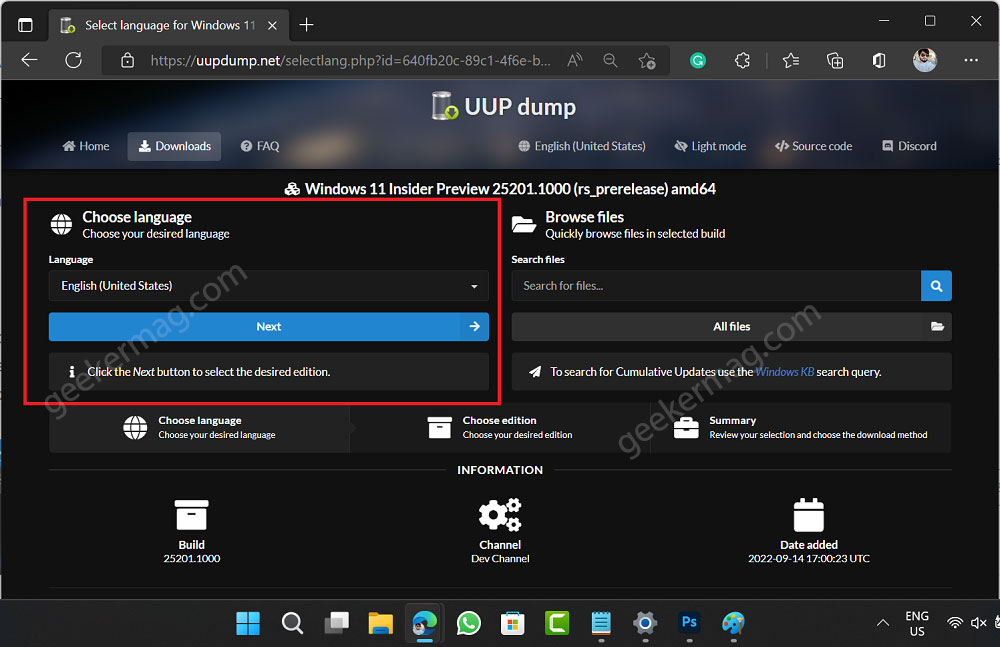Click the Choose language step
The image size is (1000, 647).
pos(199,428)
